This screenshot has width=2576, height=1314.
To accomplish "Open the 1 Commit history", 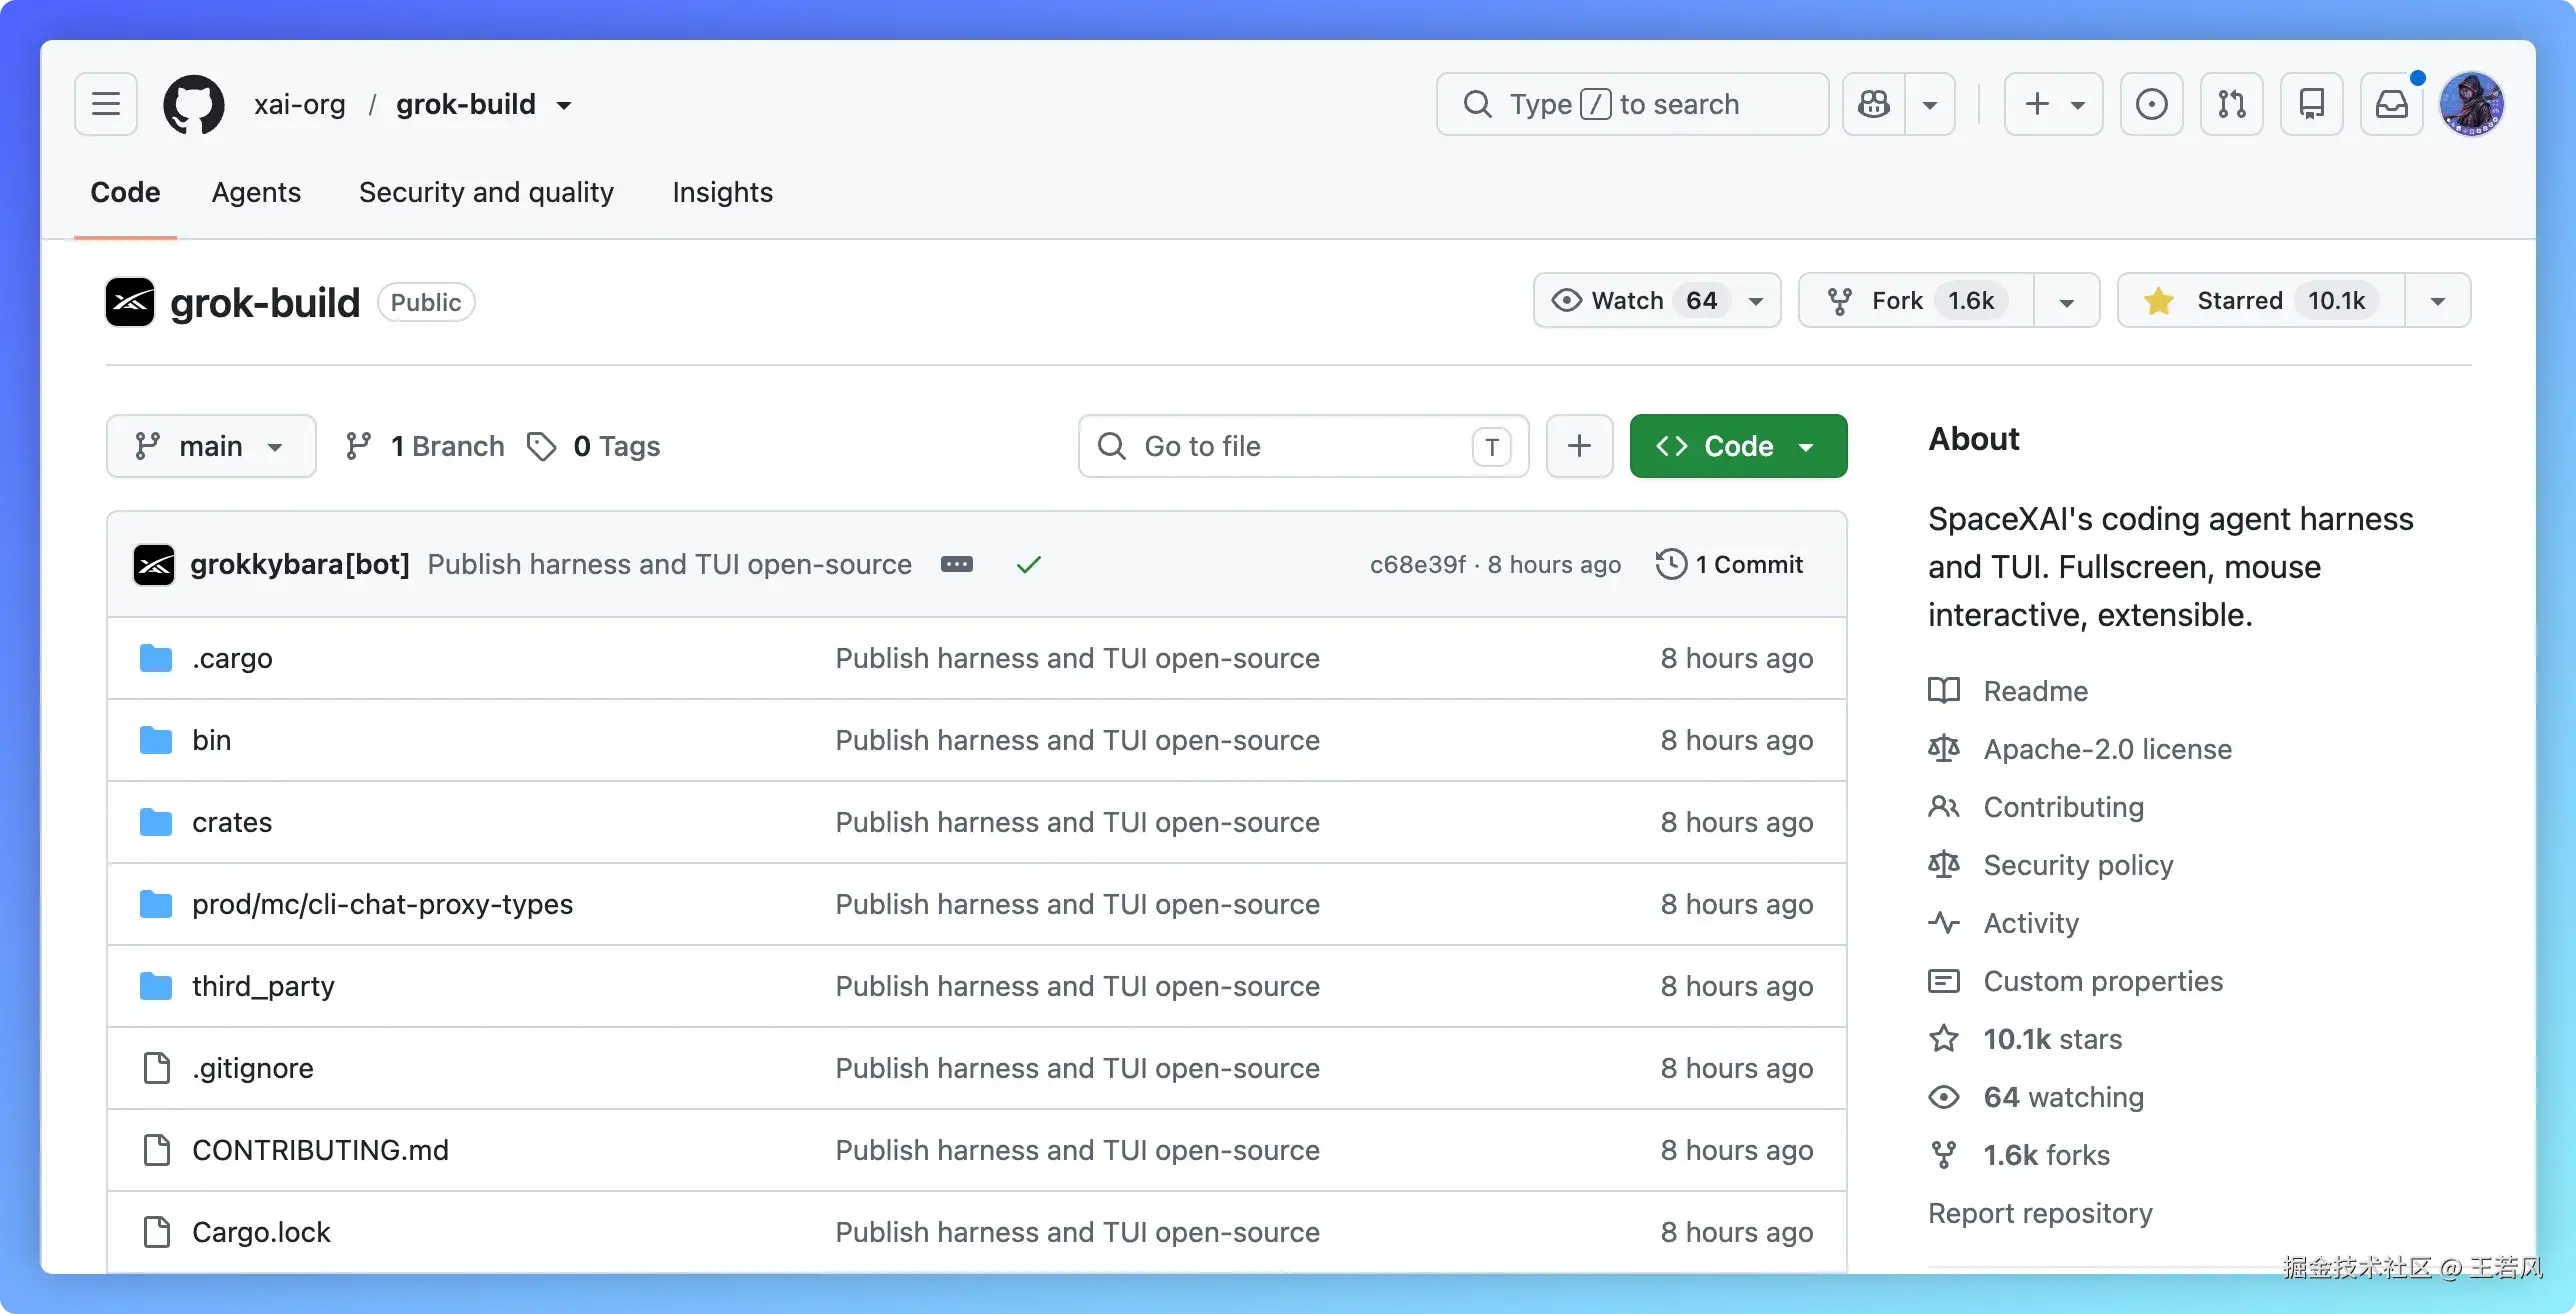I will (1730, 564).
